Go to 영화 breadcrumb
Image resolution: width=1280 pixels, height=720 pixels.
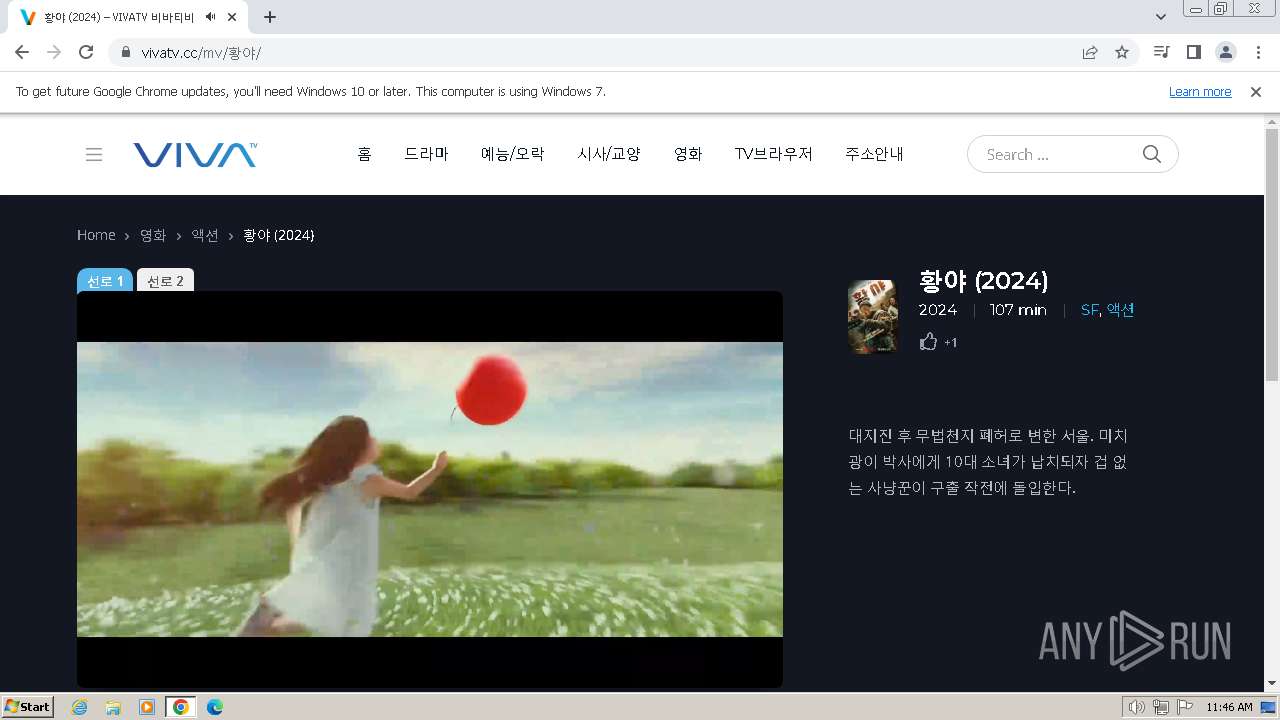tap(153, 235)
